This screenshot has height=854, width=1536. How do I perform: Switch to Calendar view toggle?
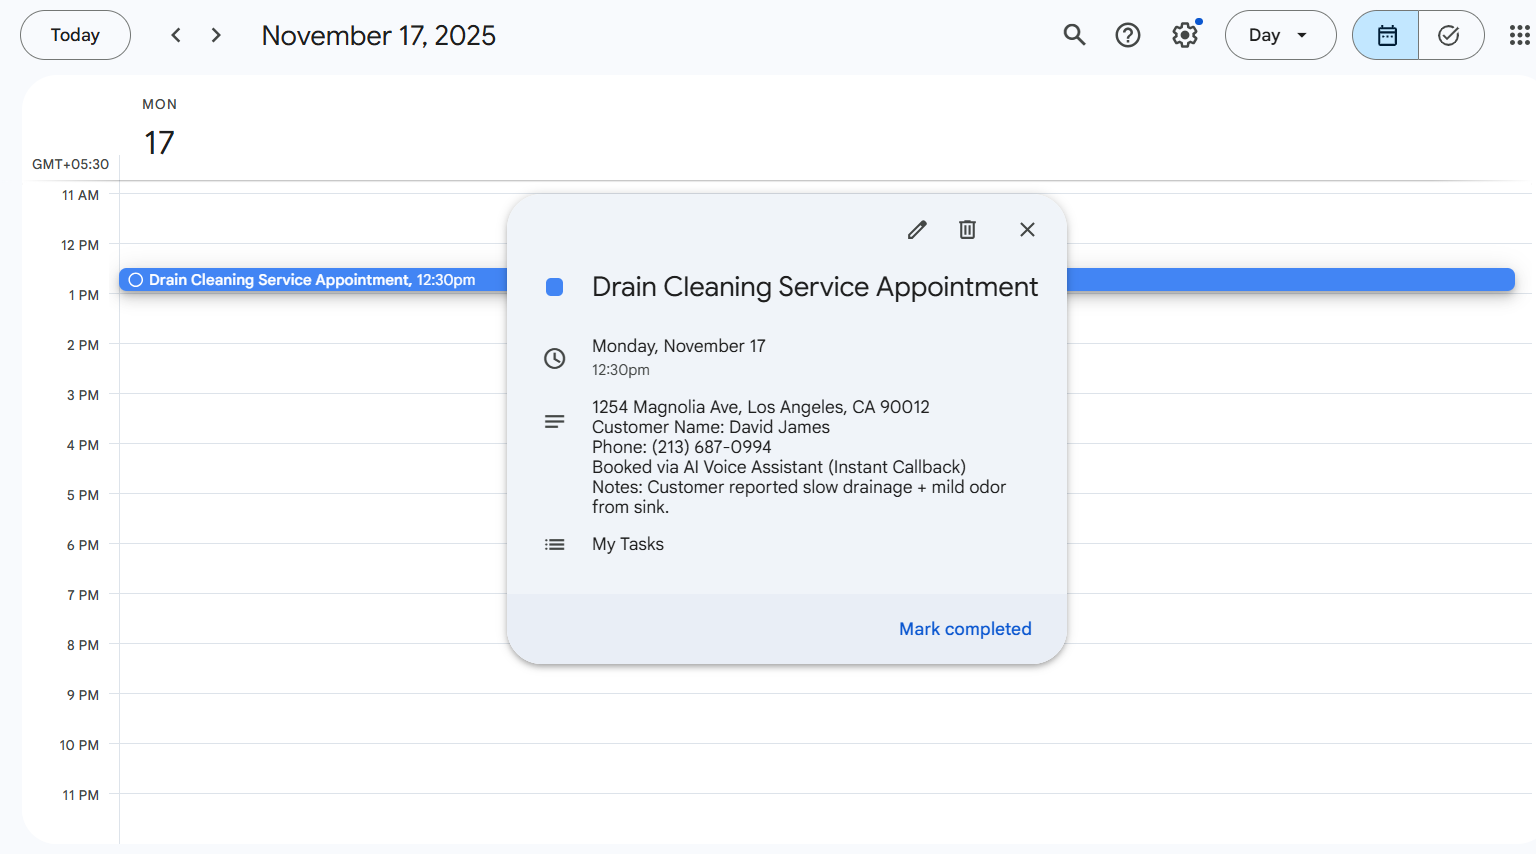[1386, 35]
